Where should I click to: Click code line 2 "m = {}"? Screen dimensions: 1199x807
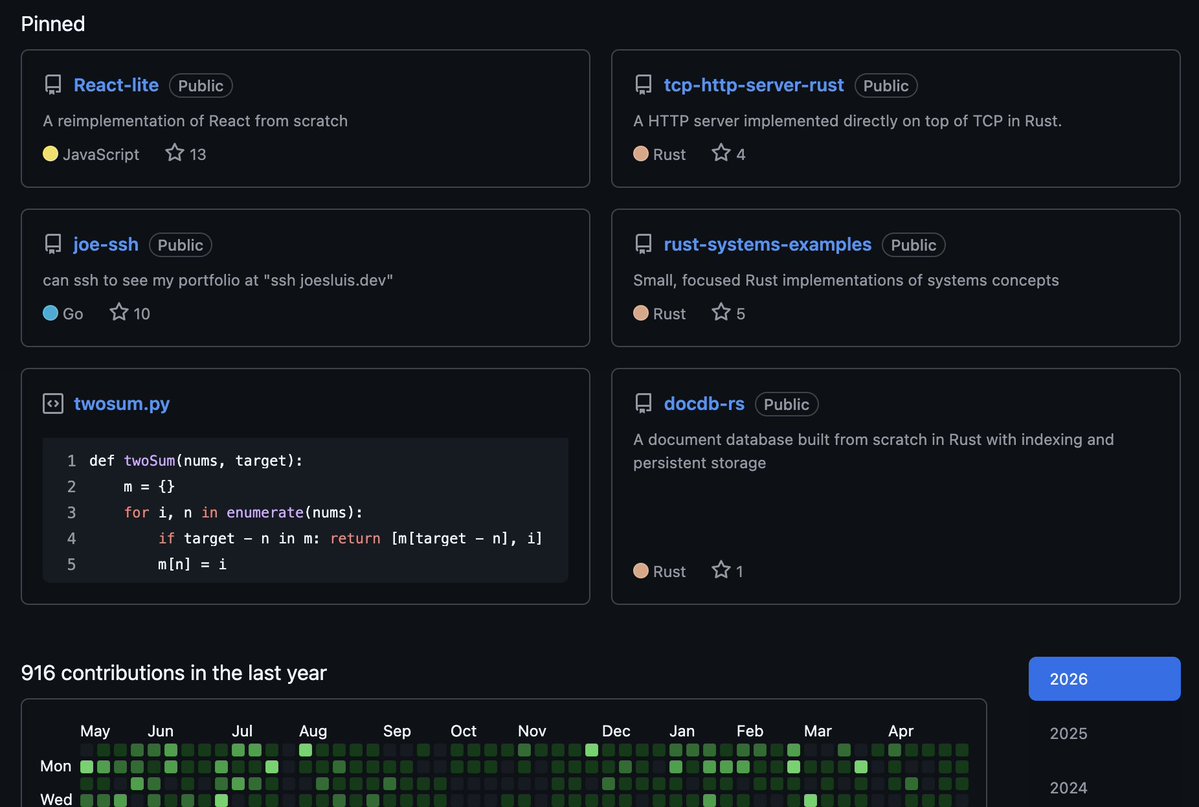(149, 486)
